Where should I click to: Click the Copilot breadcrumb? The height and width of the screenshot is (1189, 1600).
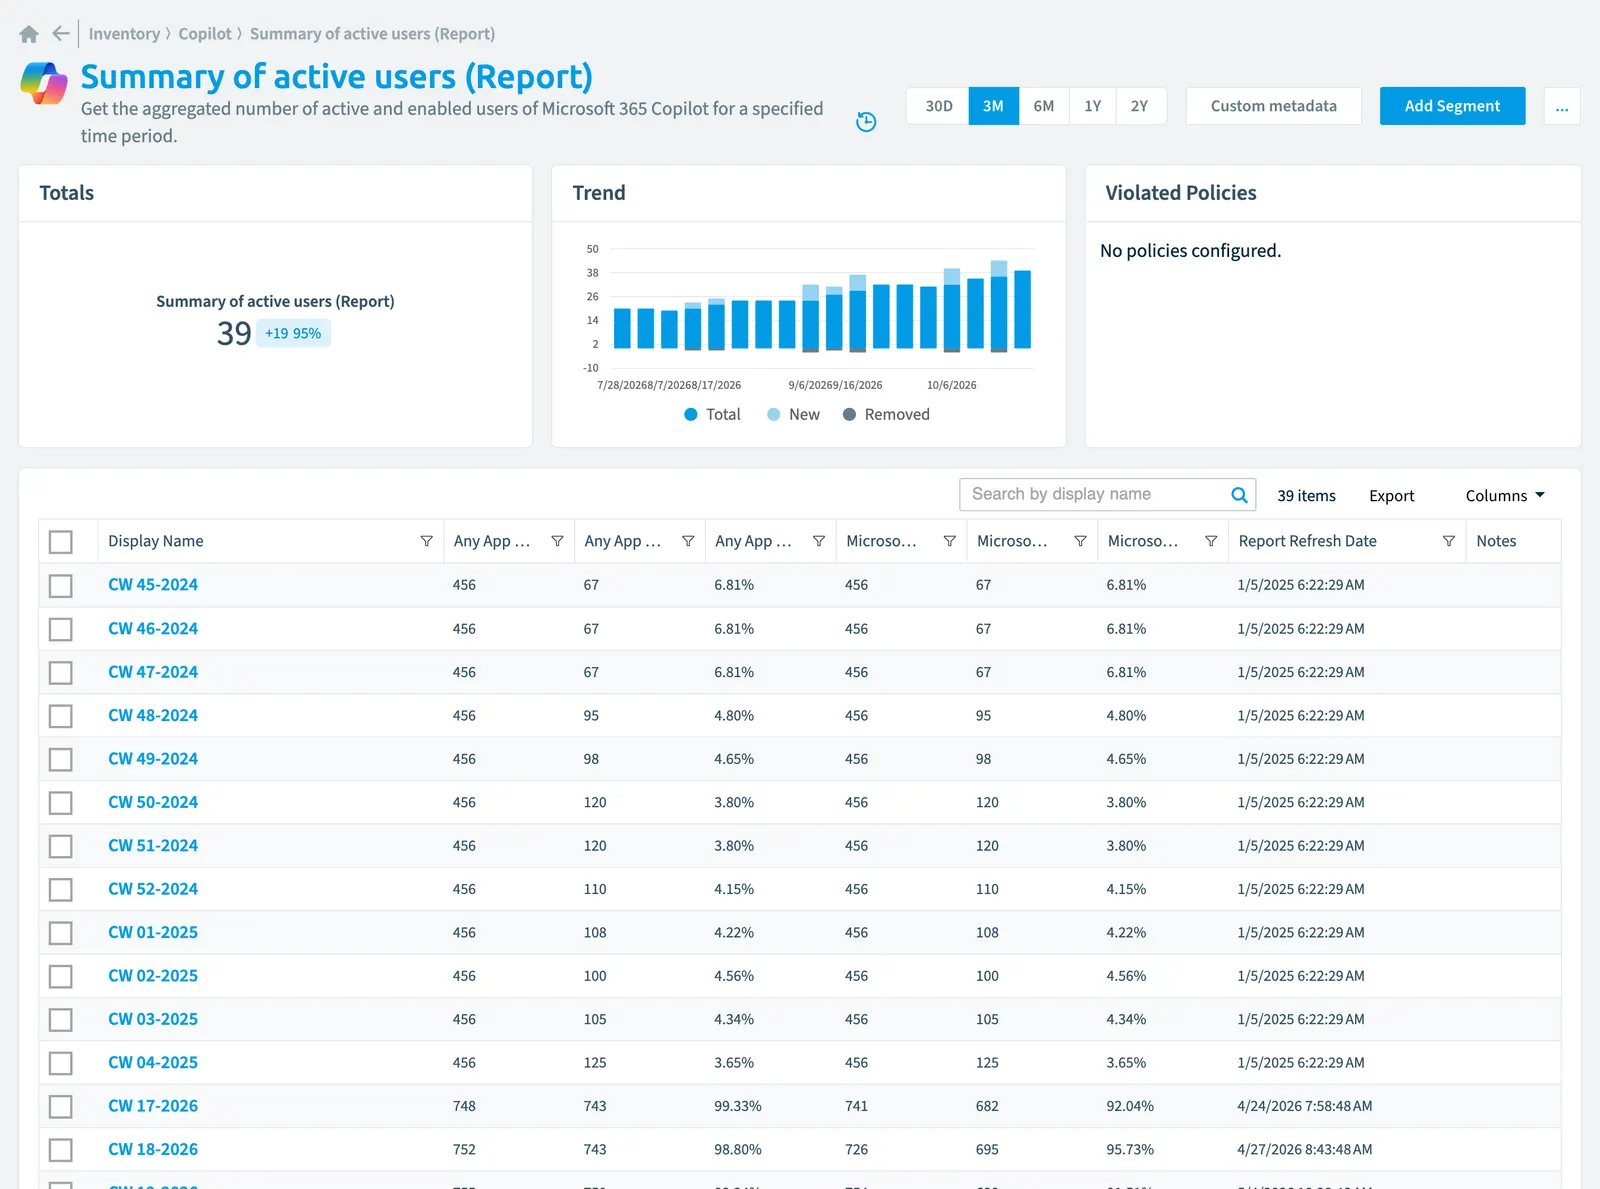[x=205, y=34]
